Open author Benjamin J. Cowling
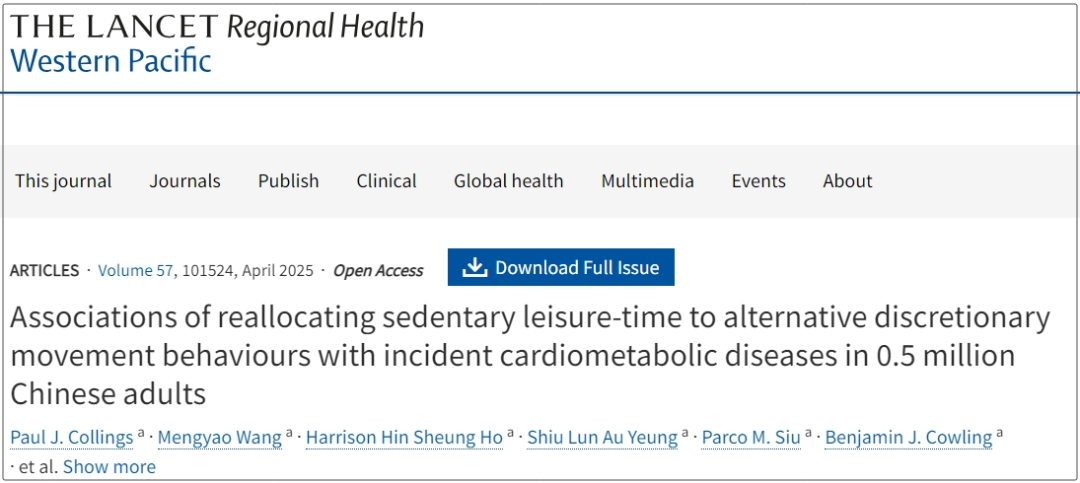Image resolution: width=1080 pixels, height=483 pixels. pos(908,438)
